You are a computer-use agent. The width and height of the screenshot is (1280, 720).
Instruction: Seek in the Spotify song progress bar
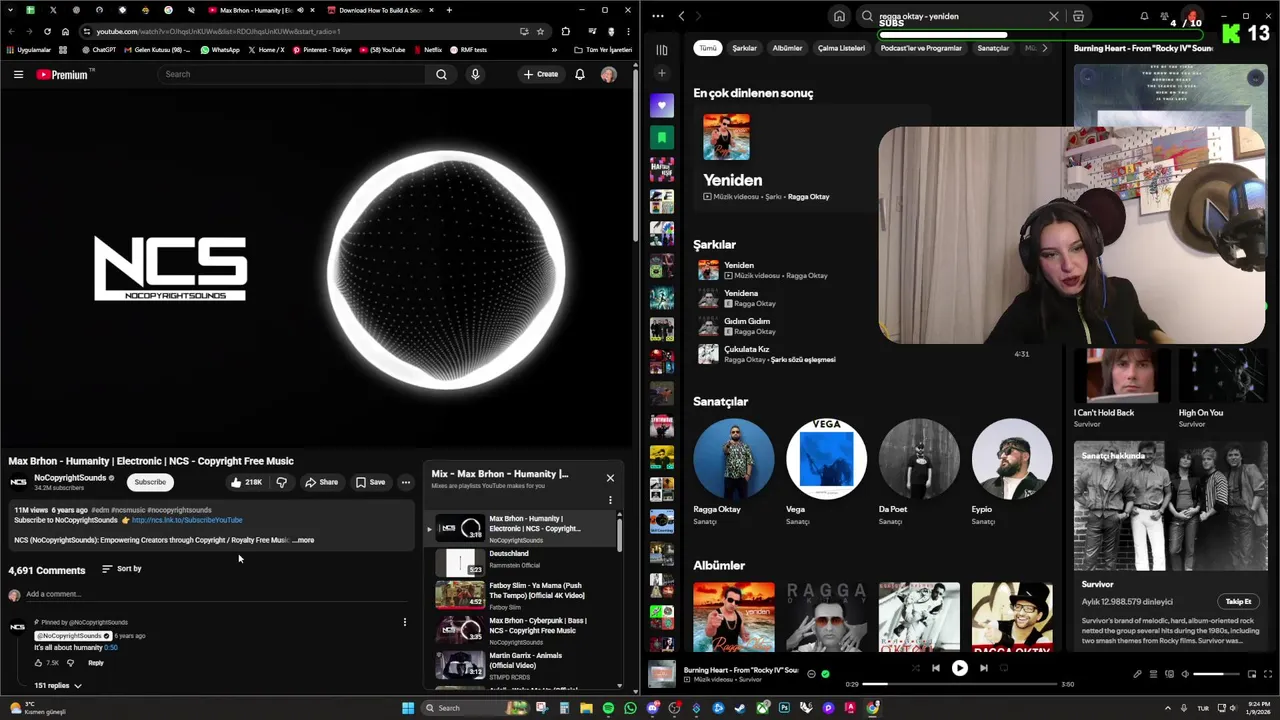pyautogui.click(x=959, y=684)
